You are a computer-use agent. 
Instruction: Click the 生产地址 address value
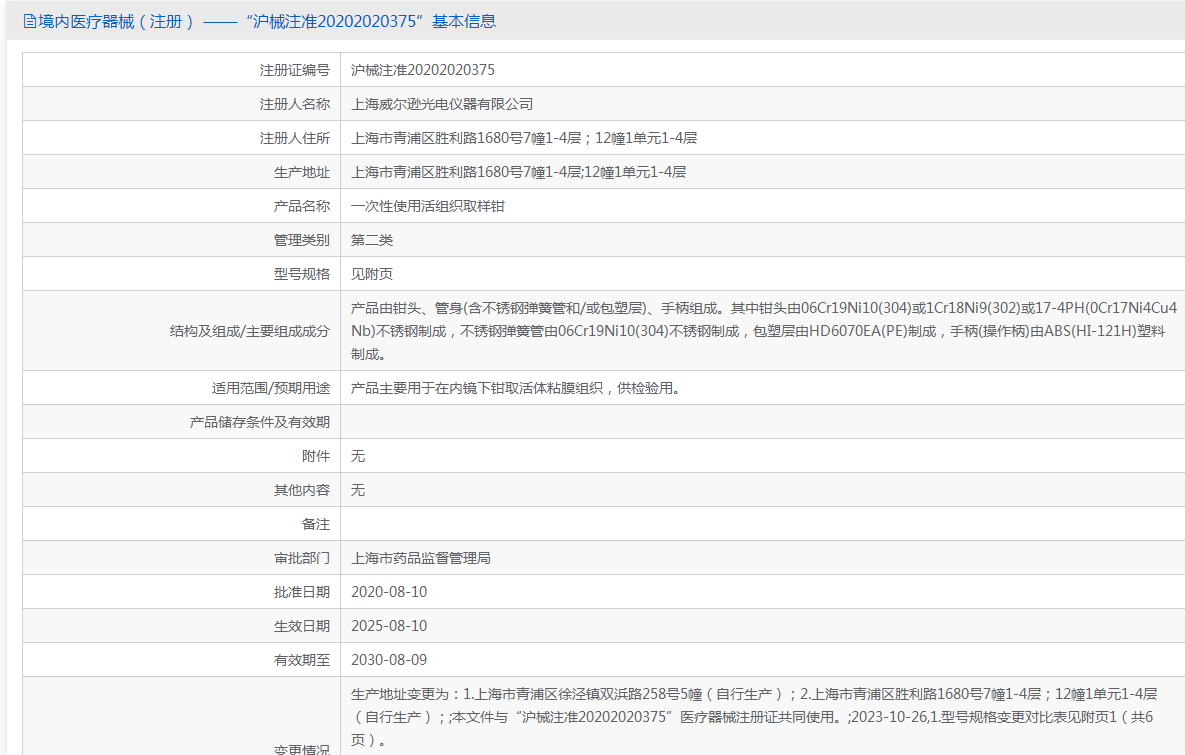pyautogui.click(x=518, y=172)
